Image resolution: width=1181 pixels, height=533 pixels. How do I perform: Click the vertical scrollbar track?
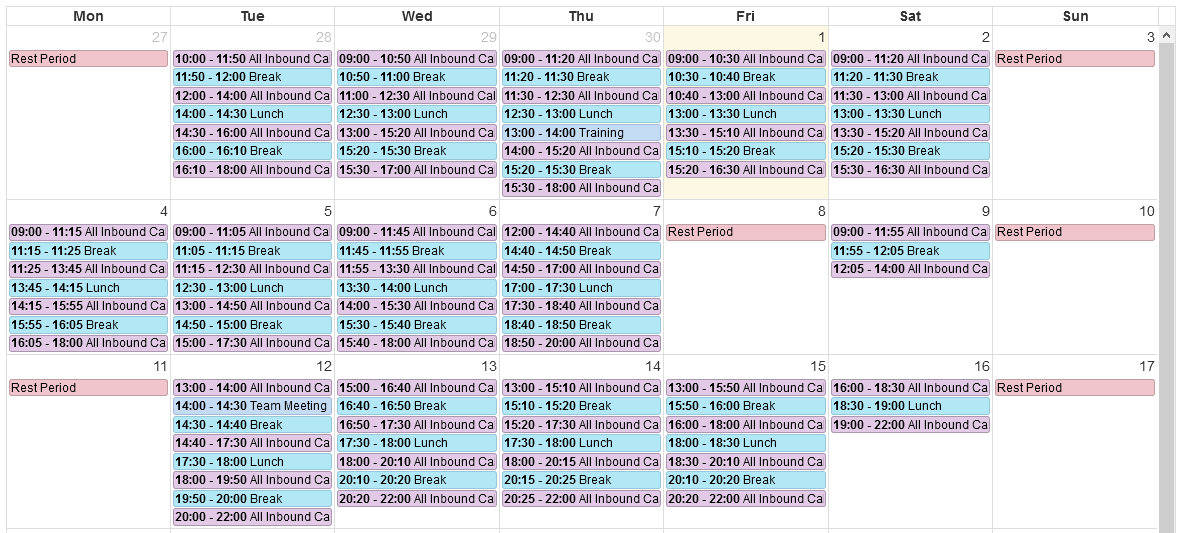1167,286
